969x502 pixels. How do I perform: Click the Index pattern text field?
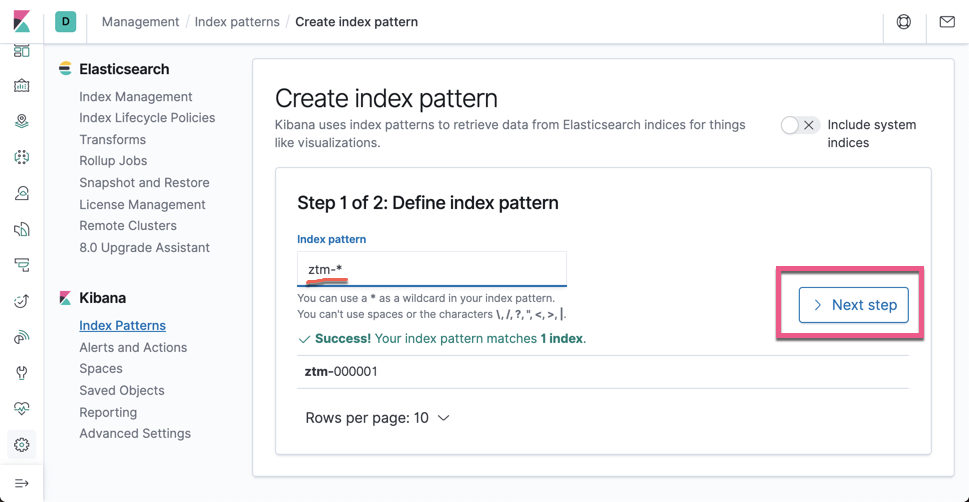tap(432, 269)
